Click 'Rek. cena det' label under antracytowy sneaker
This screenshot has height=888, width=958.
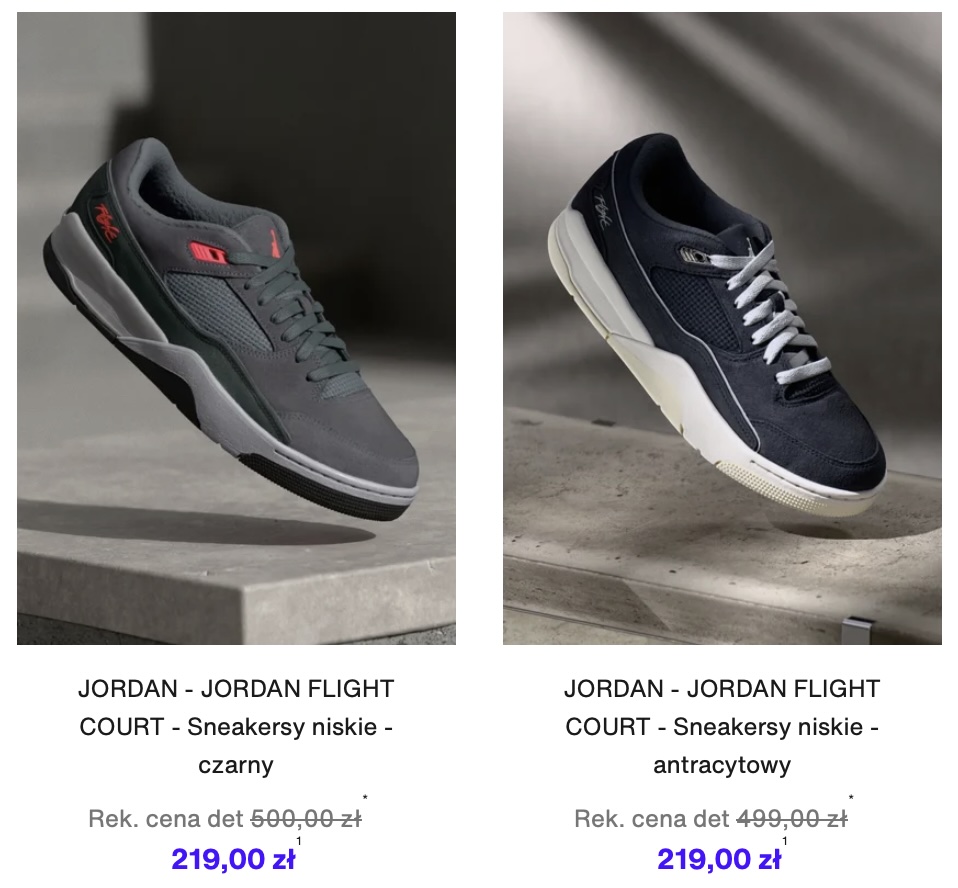click(x=652, y=818)
